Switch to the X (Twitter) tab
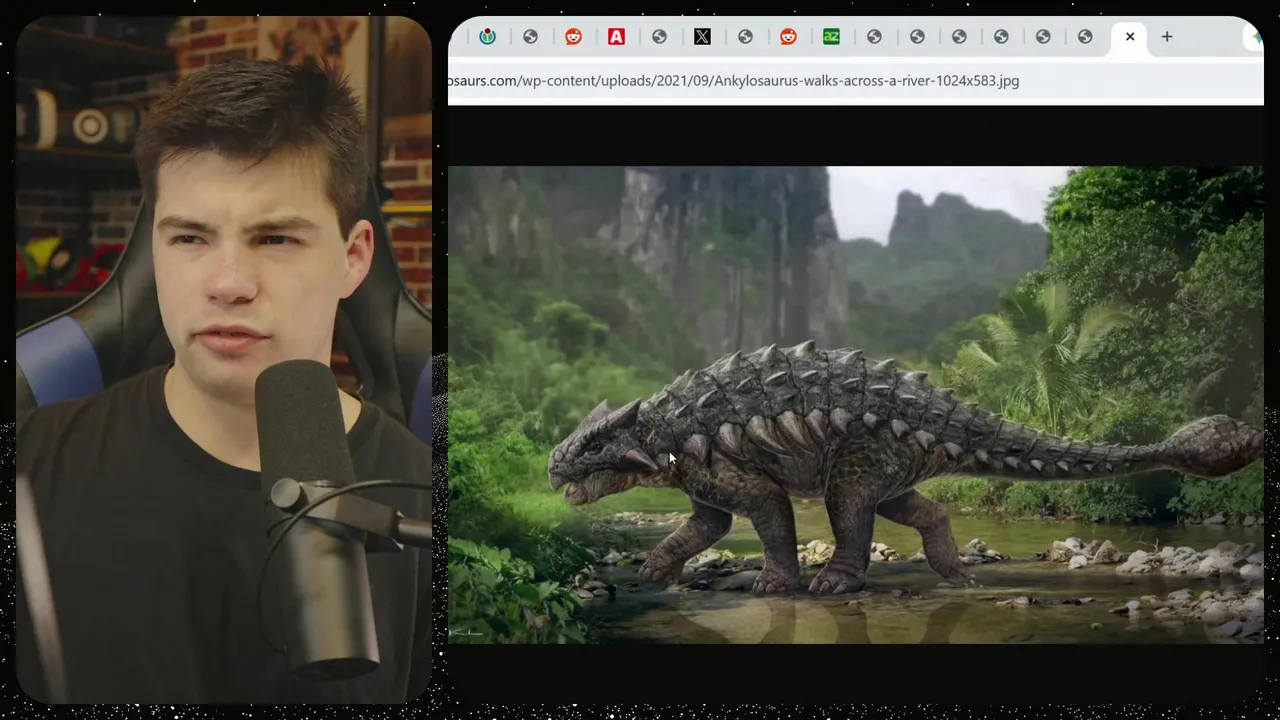 702,37
